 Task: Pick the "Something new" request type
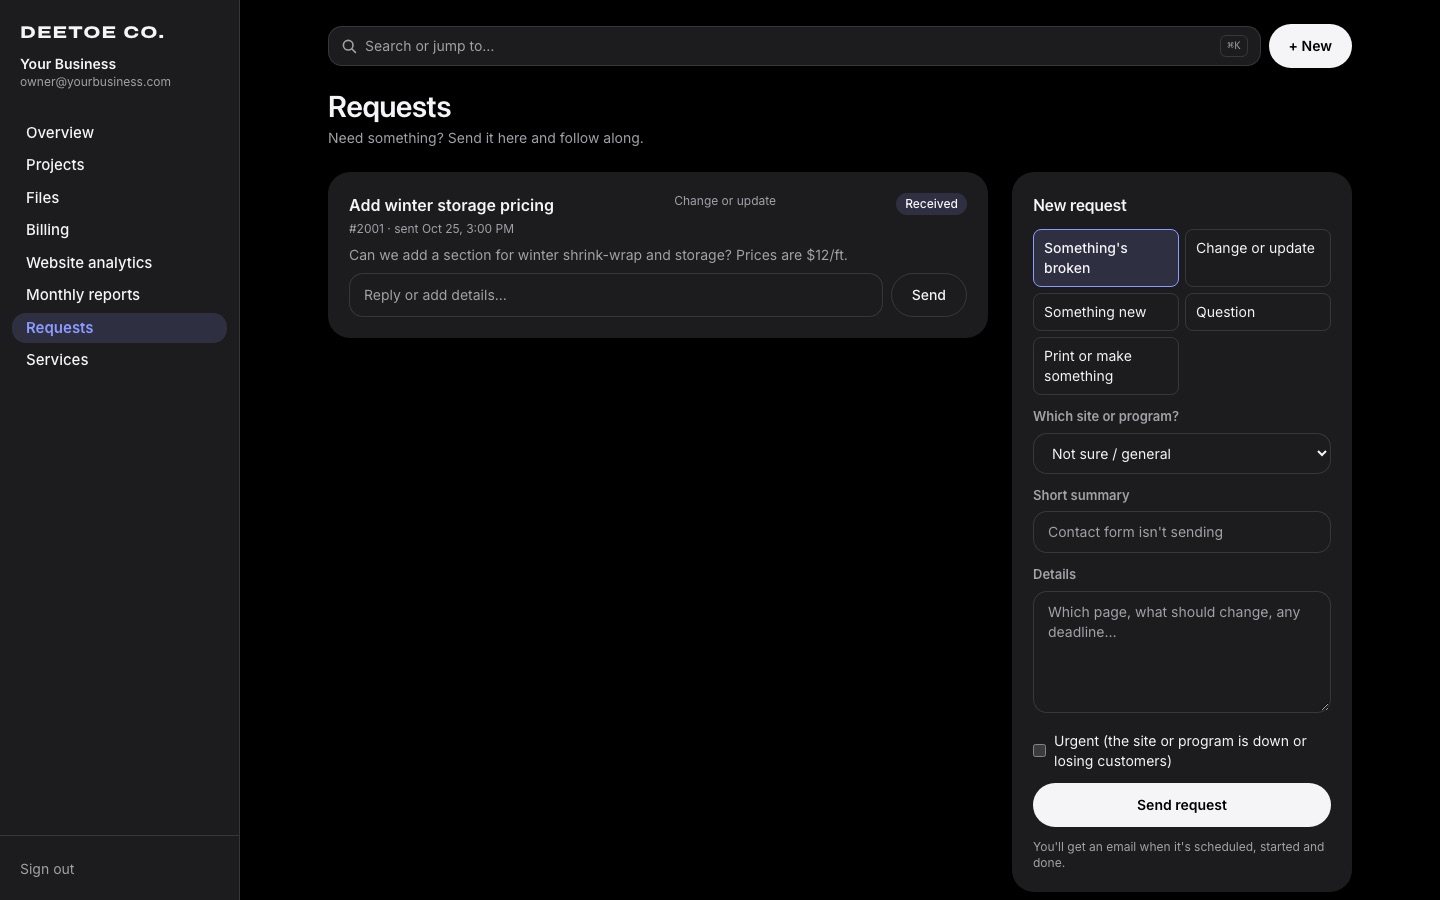pyautogui.click(x=1105, y=312)
